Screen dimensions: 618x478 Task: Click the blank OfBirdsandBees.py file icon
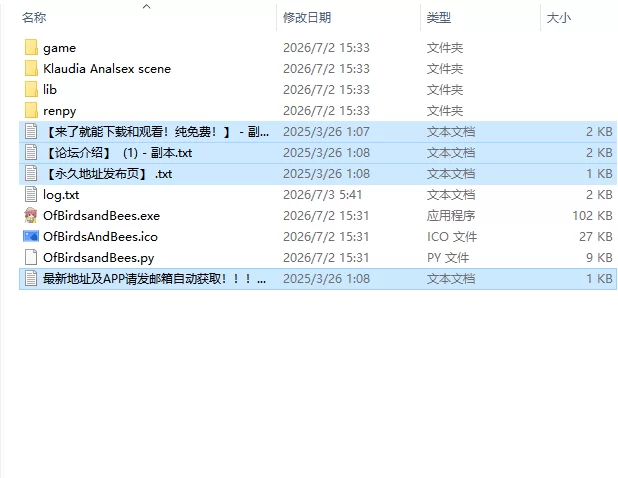point(31,257)
